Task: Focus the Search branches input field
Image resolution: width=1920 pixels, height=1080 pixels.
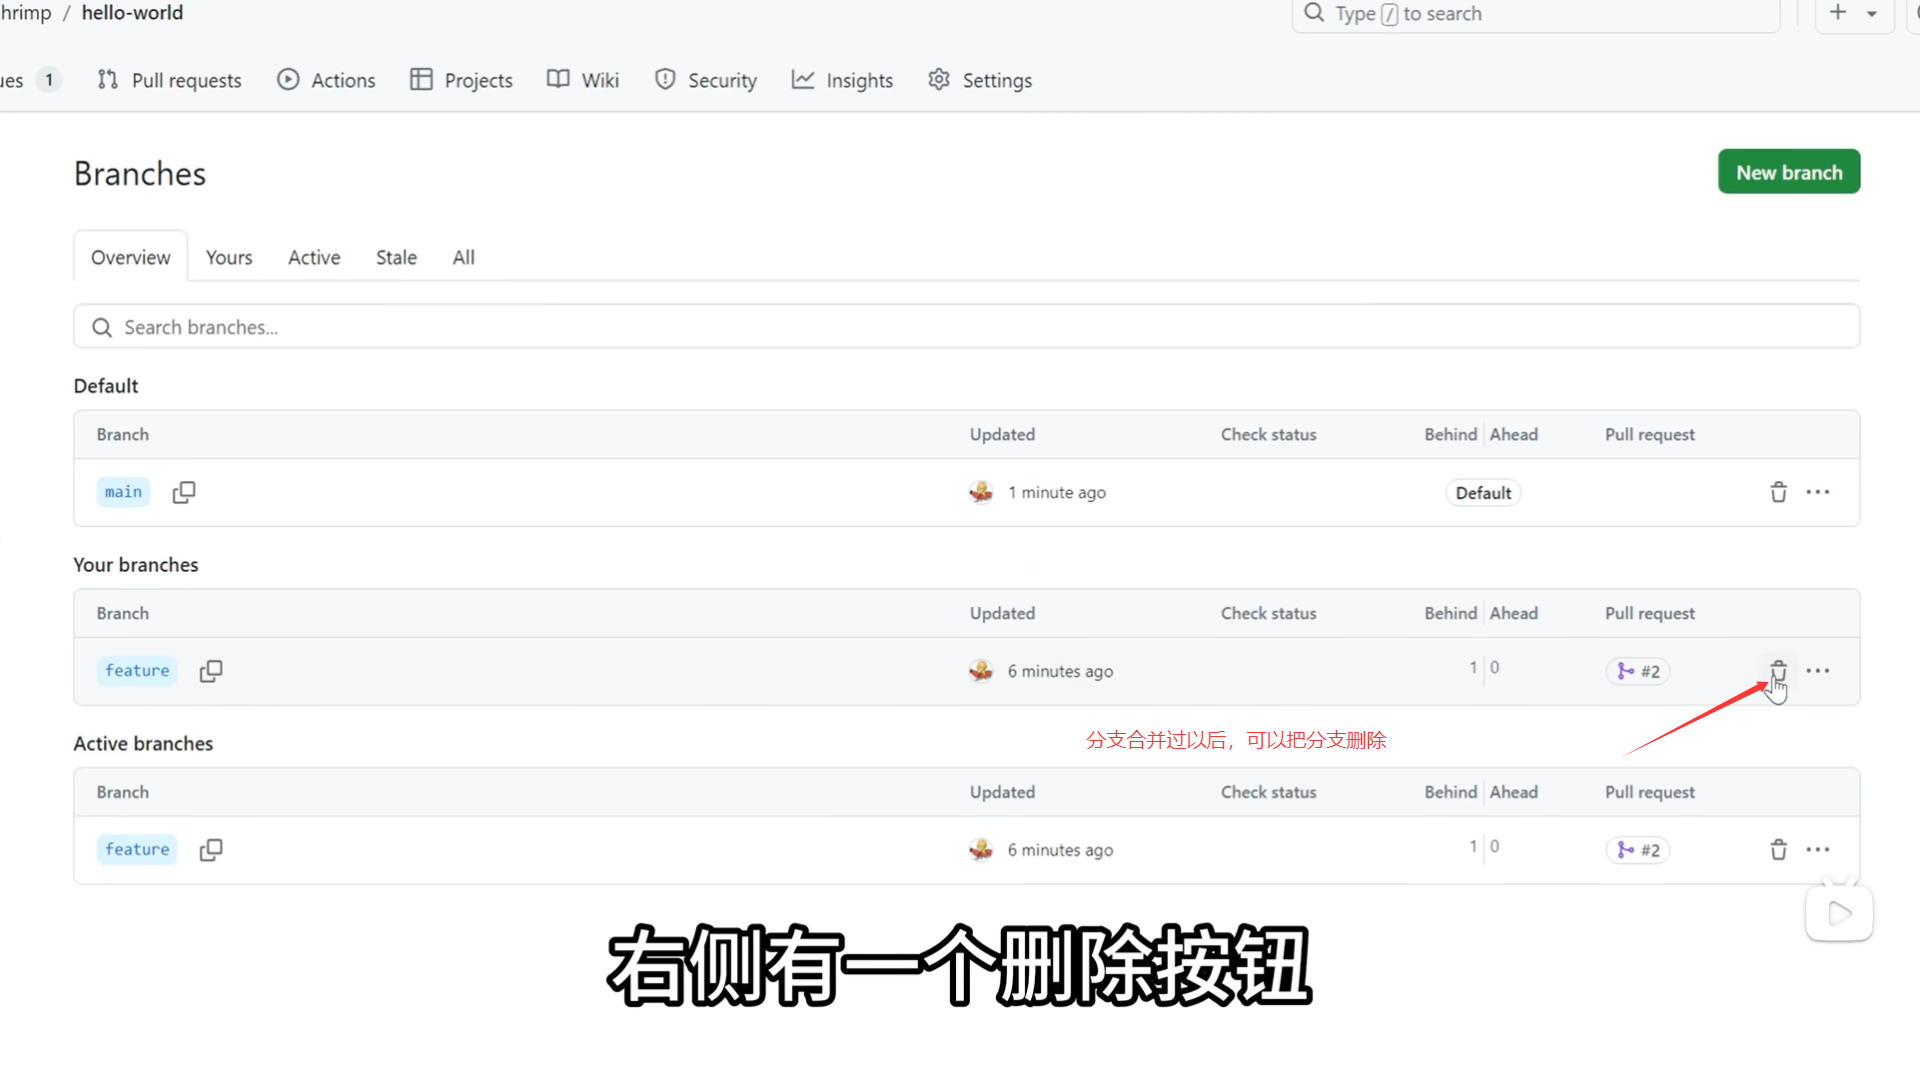Action: [x=966, y=327]
